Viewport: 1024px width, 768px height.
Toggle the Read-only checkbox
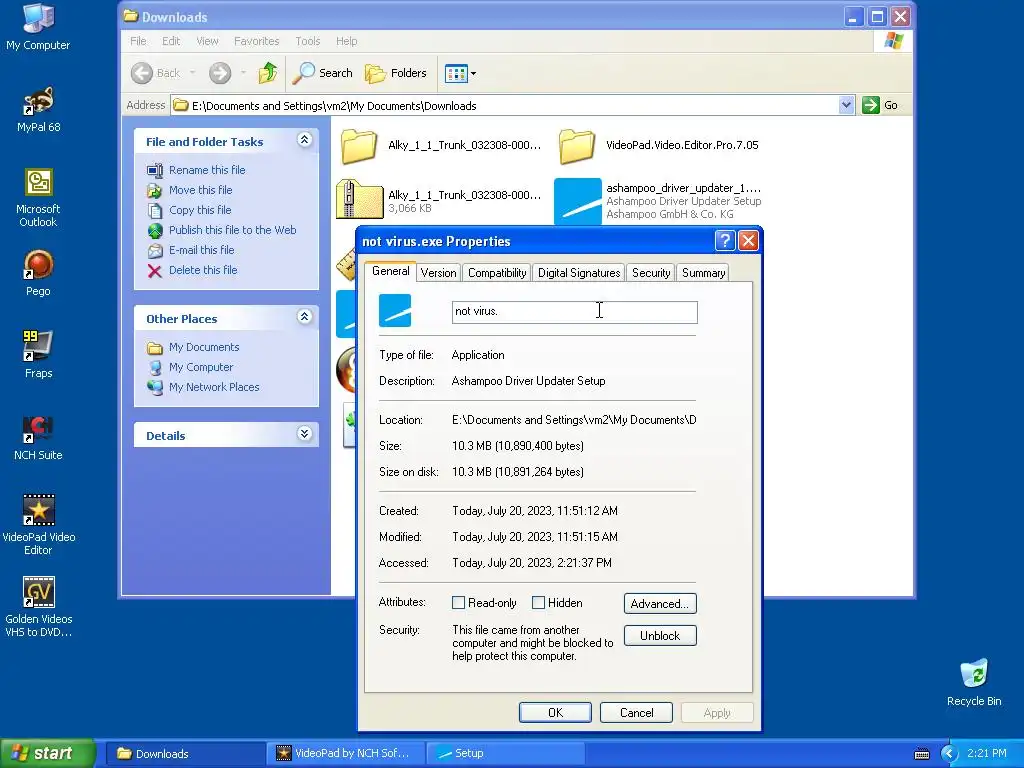click(458, 603)
